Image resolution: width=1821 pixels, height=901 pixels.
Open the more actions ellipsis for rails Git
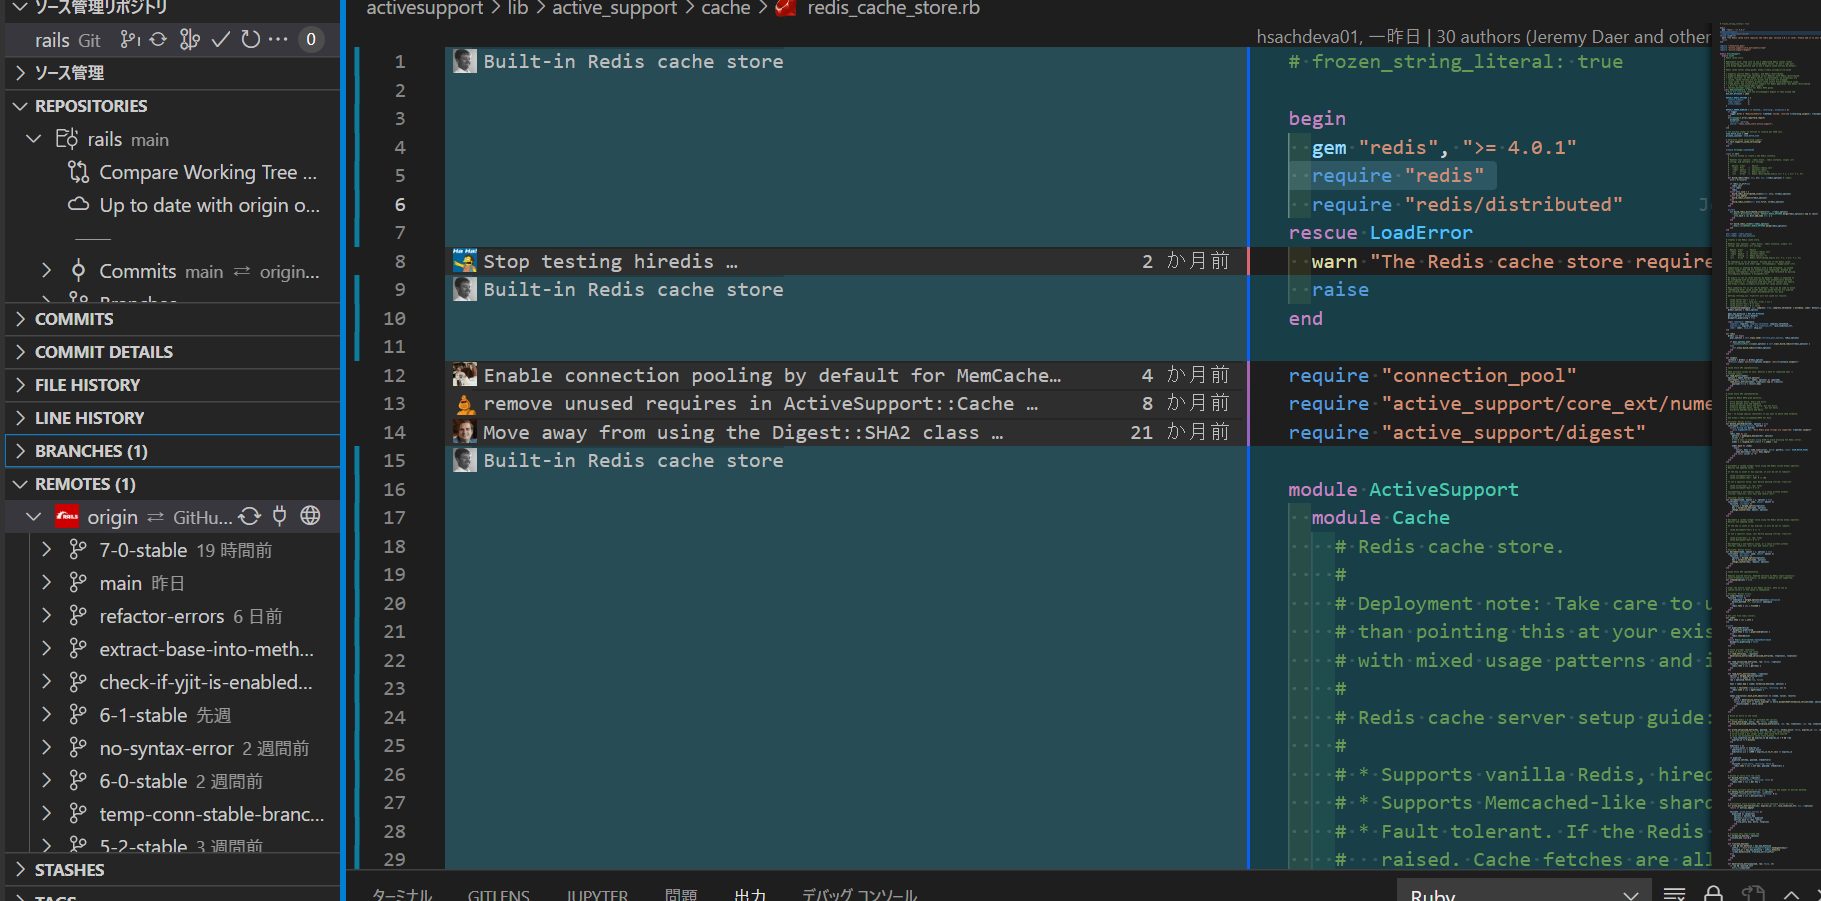coord(279,39)
